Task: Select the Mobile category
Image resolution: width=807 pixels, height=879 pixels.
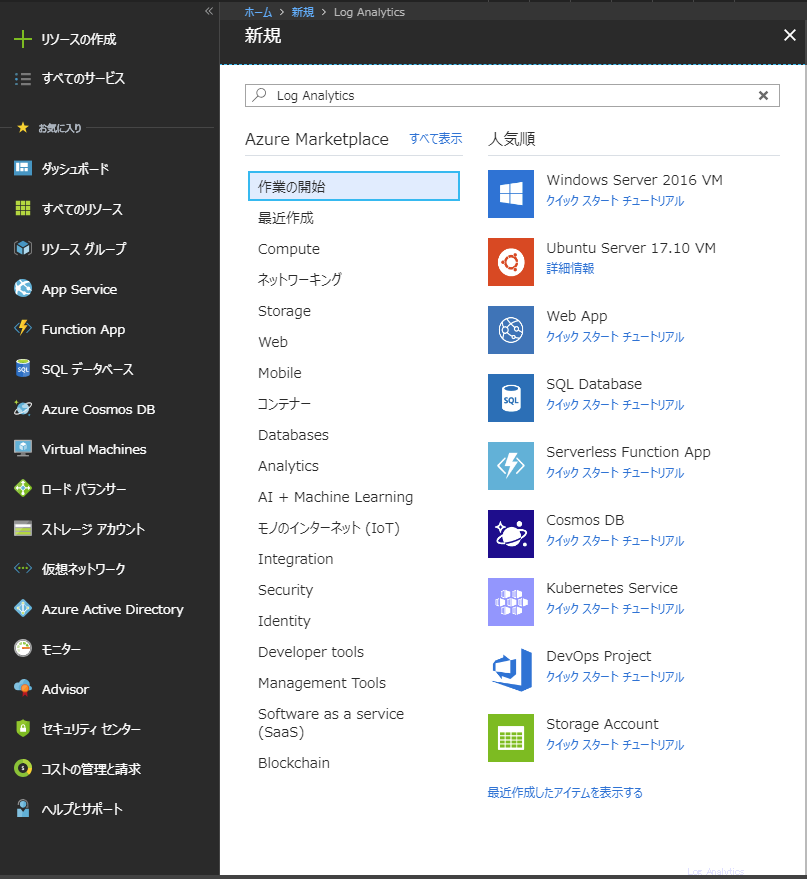Action: pos(280,373)
